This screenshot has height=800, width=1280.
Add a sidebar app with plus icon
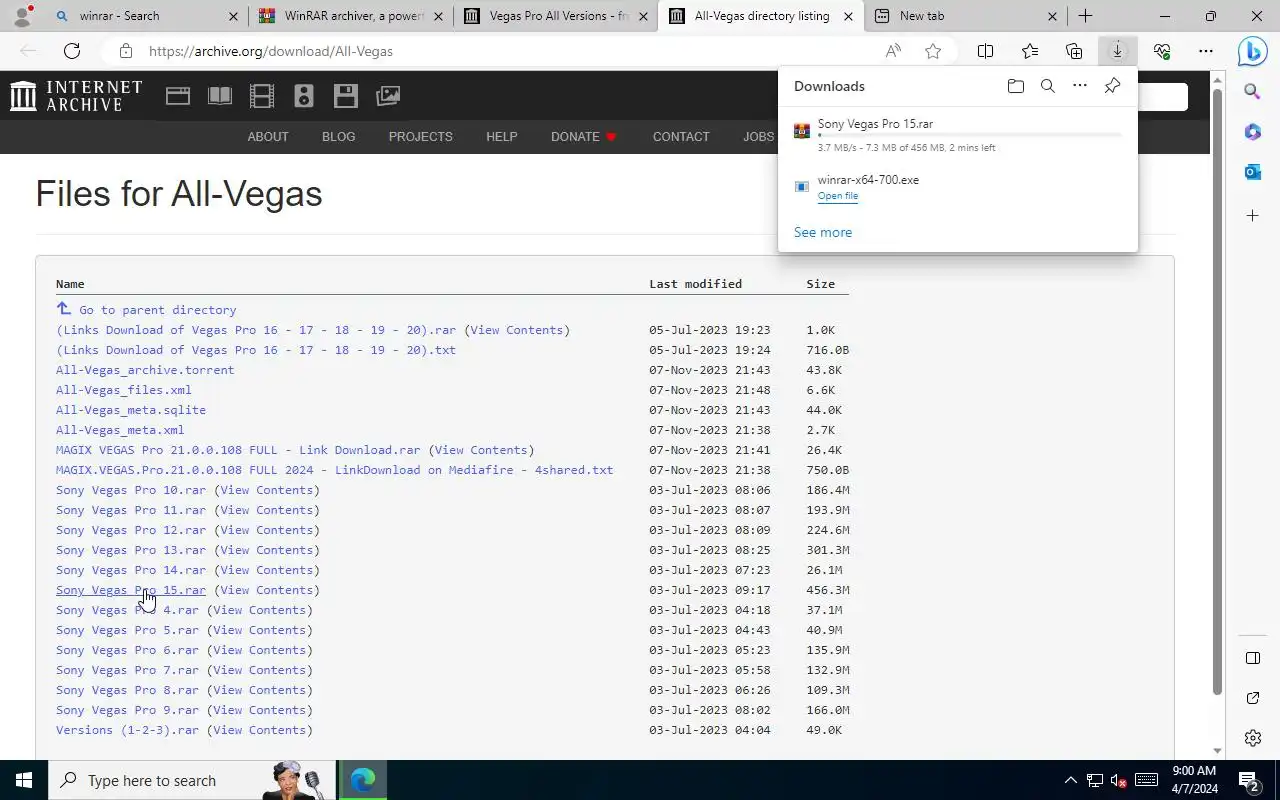[1252, 215]
